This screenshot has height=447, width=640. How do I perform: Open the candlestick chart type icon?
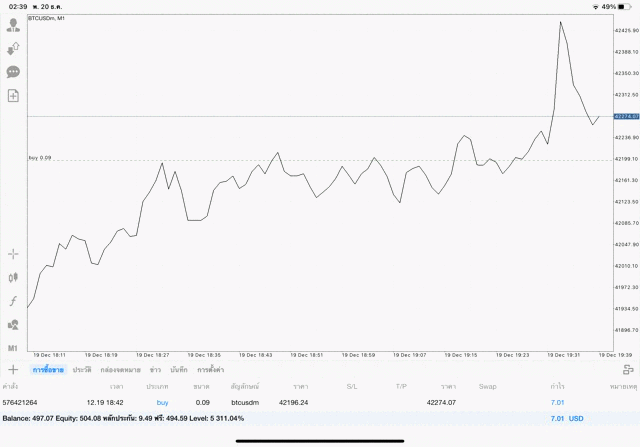click(13, 277)
